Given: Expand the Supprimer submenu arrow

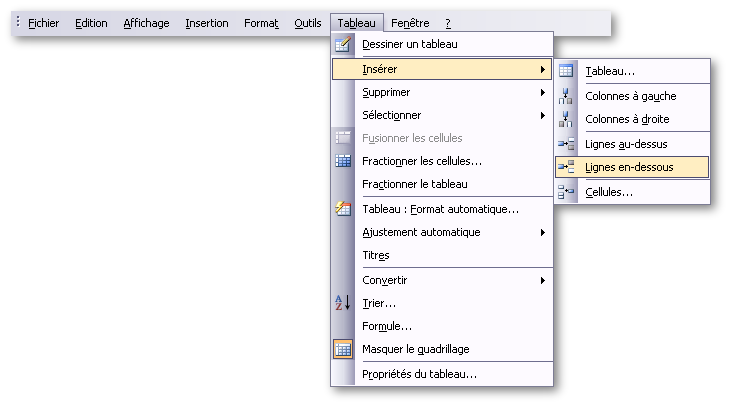Looking at the screenshot, I should point(543,92).
